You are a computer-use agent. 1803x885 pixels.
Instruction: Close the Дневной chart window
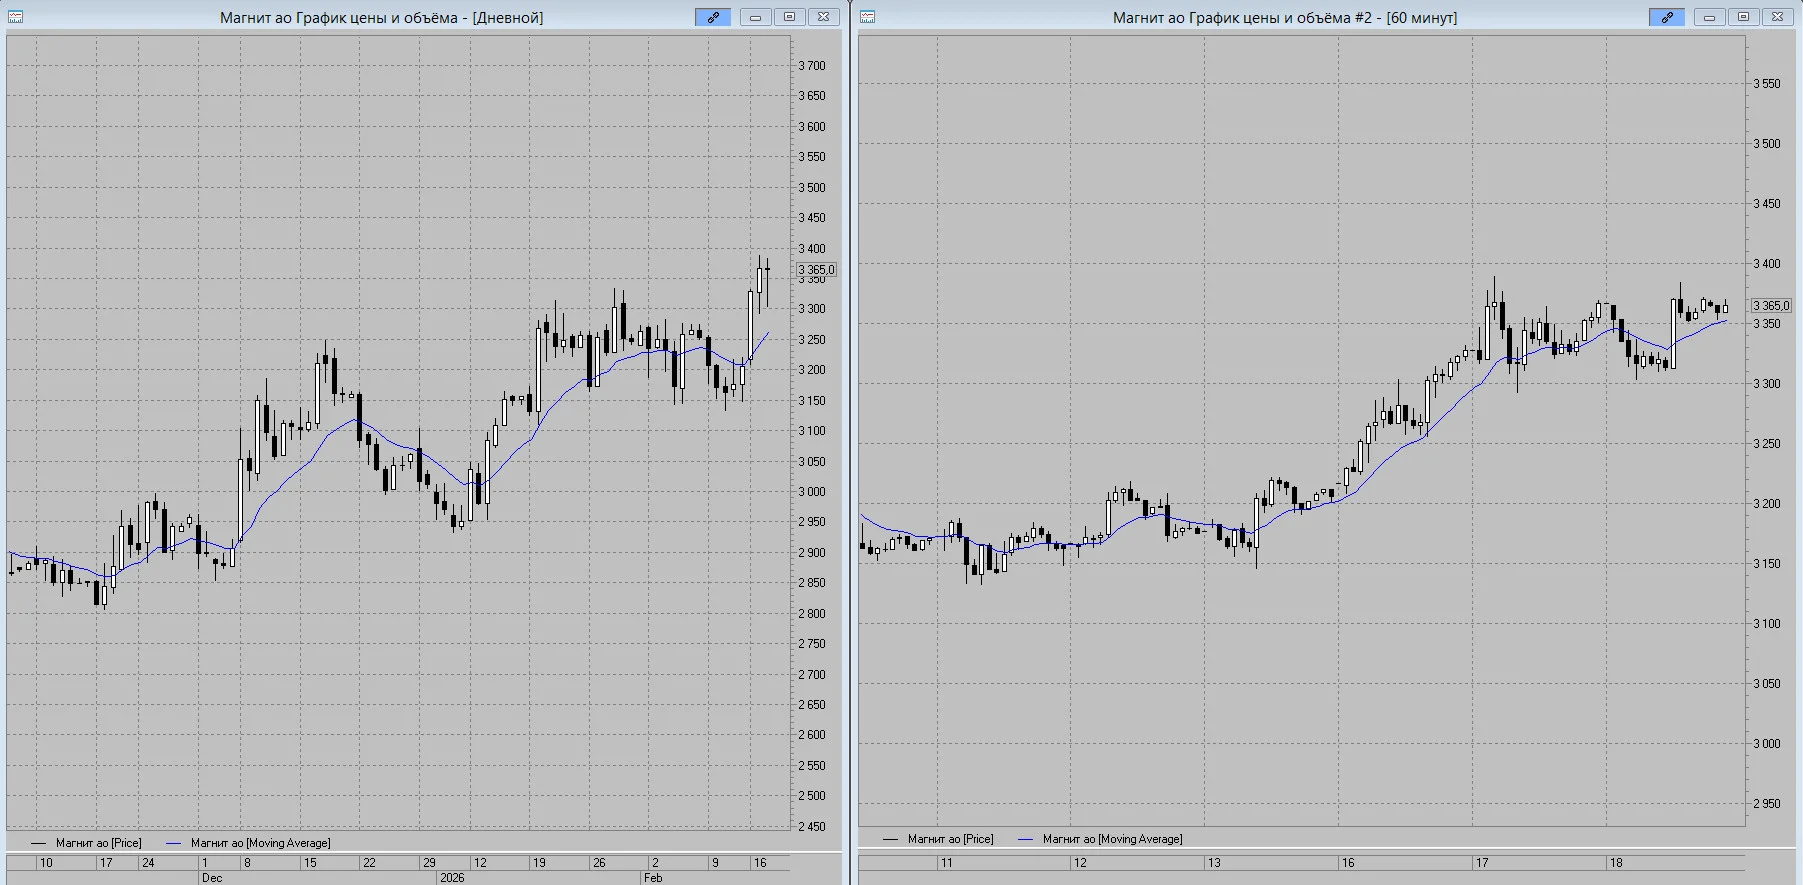pos(823,17)
